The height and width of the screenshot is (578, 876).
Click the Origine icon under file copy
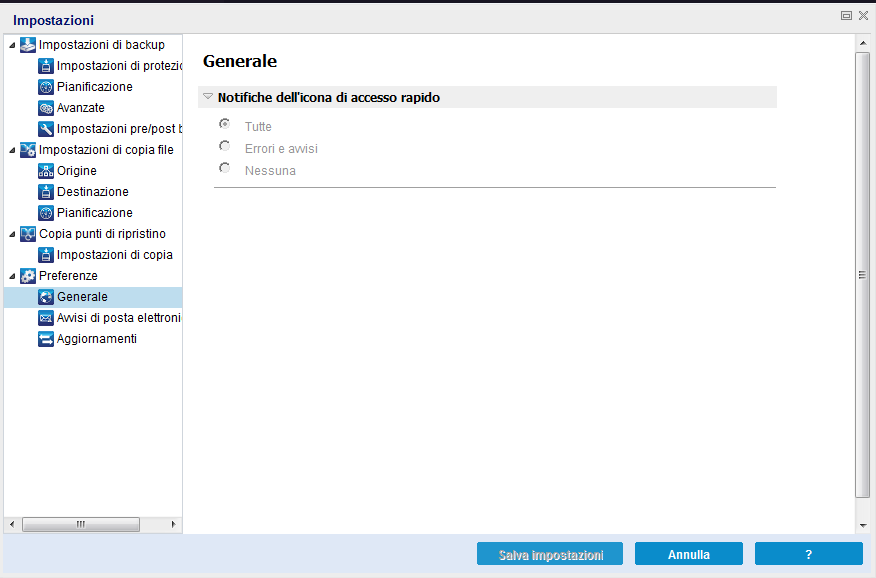coord(46,171)
